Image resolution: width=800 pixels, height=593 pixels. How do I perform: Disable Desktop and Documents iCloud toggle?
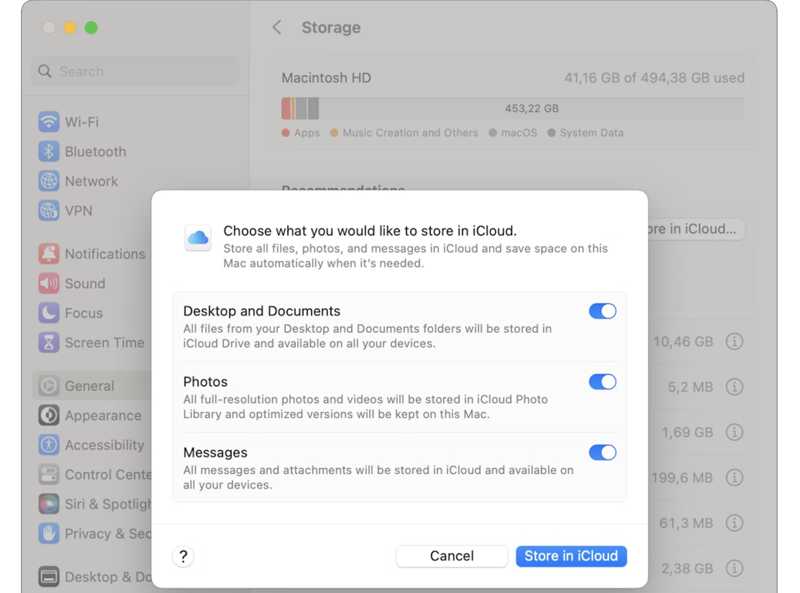point(602,311)
